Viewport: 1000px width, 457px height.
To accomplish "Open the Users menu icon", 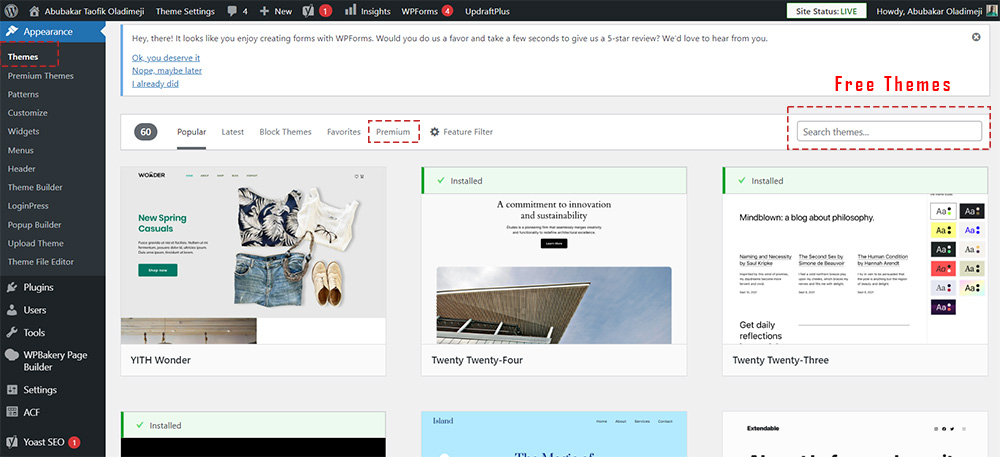I will (x=12, y=310).
